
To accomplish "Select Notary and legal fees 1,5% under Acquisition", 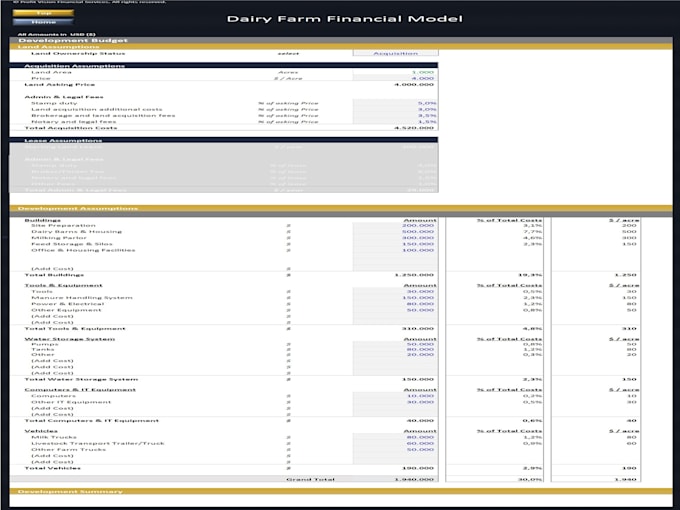I will pyautogui.click(x=396, y=121).
